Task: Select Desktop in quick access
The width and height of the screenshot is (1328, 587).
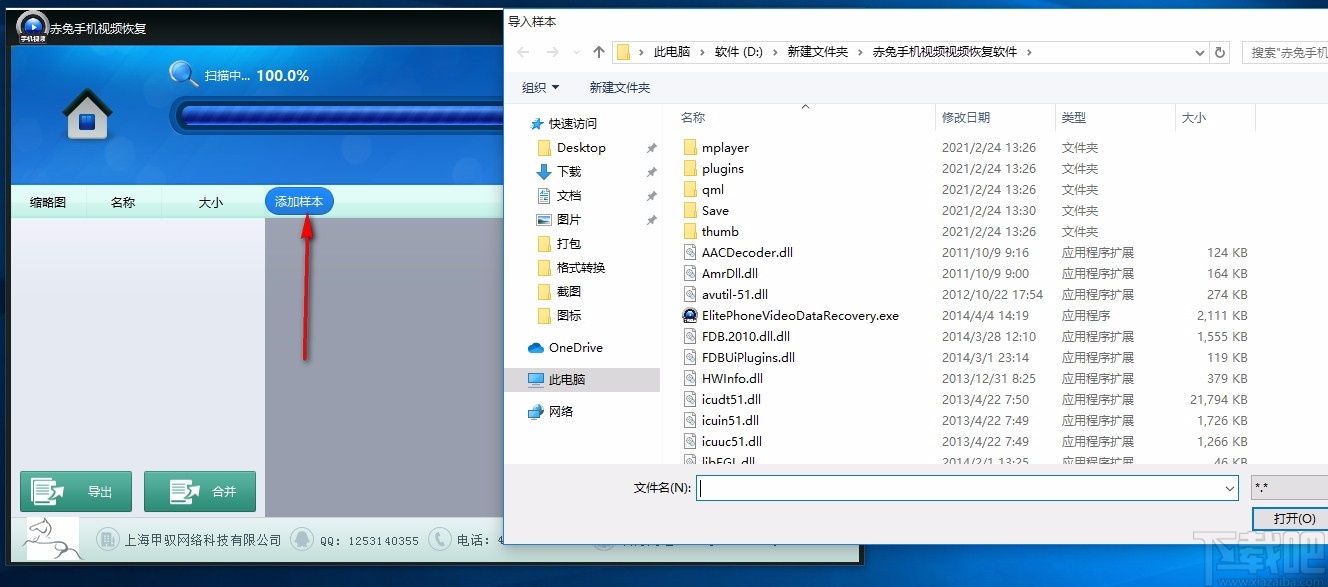Action: tap(581, 147)
